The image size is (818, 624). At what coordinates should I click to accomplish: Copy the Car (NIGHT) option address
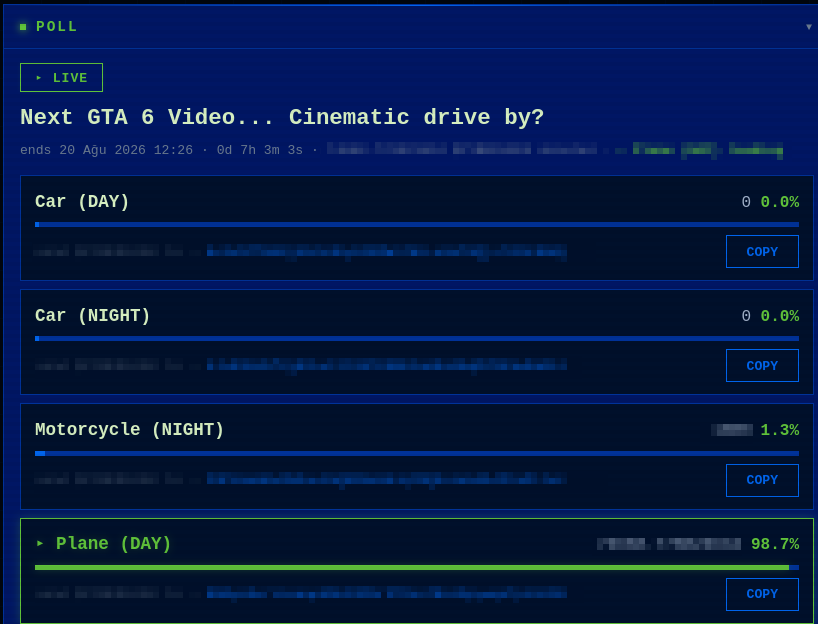762,366
